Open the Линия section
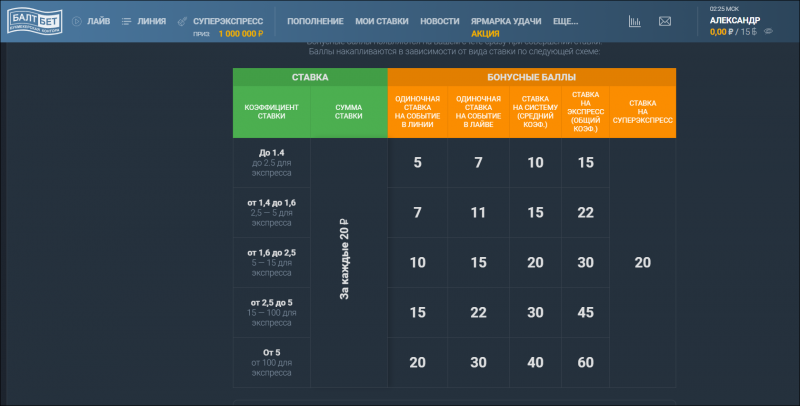The image size is (800, 406). 152,21
